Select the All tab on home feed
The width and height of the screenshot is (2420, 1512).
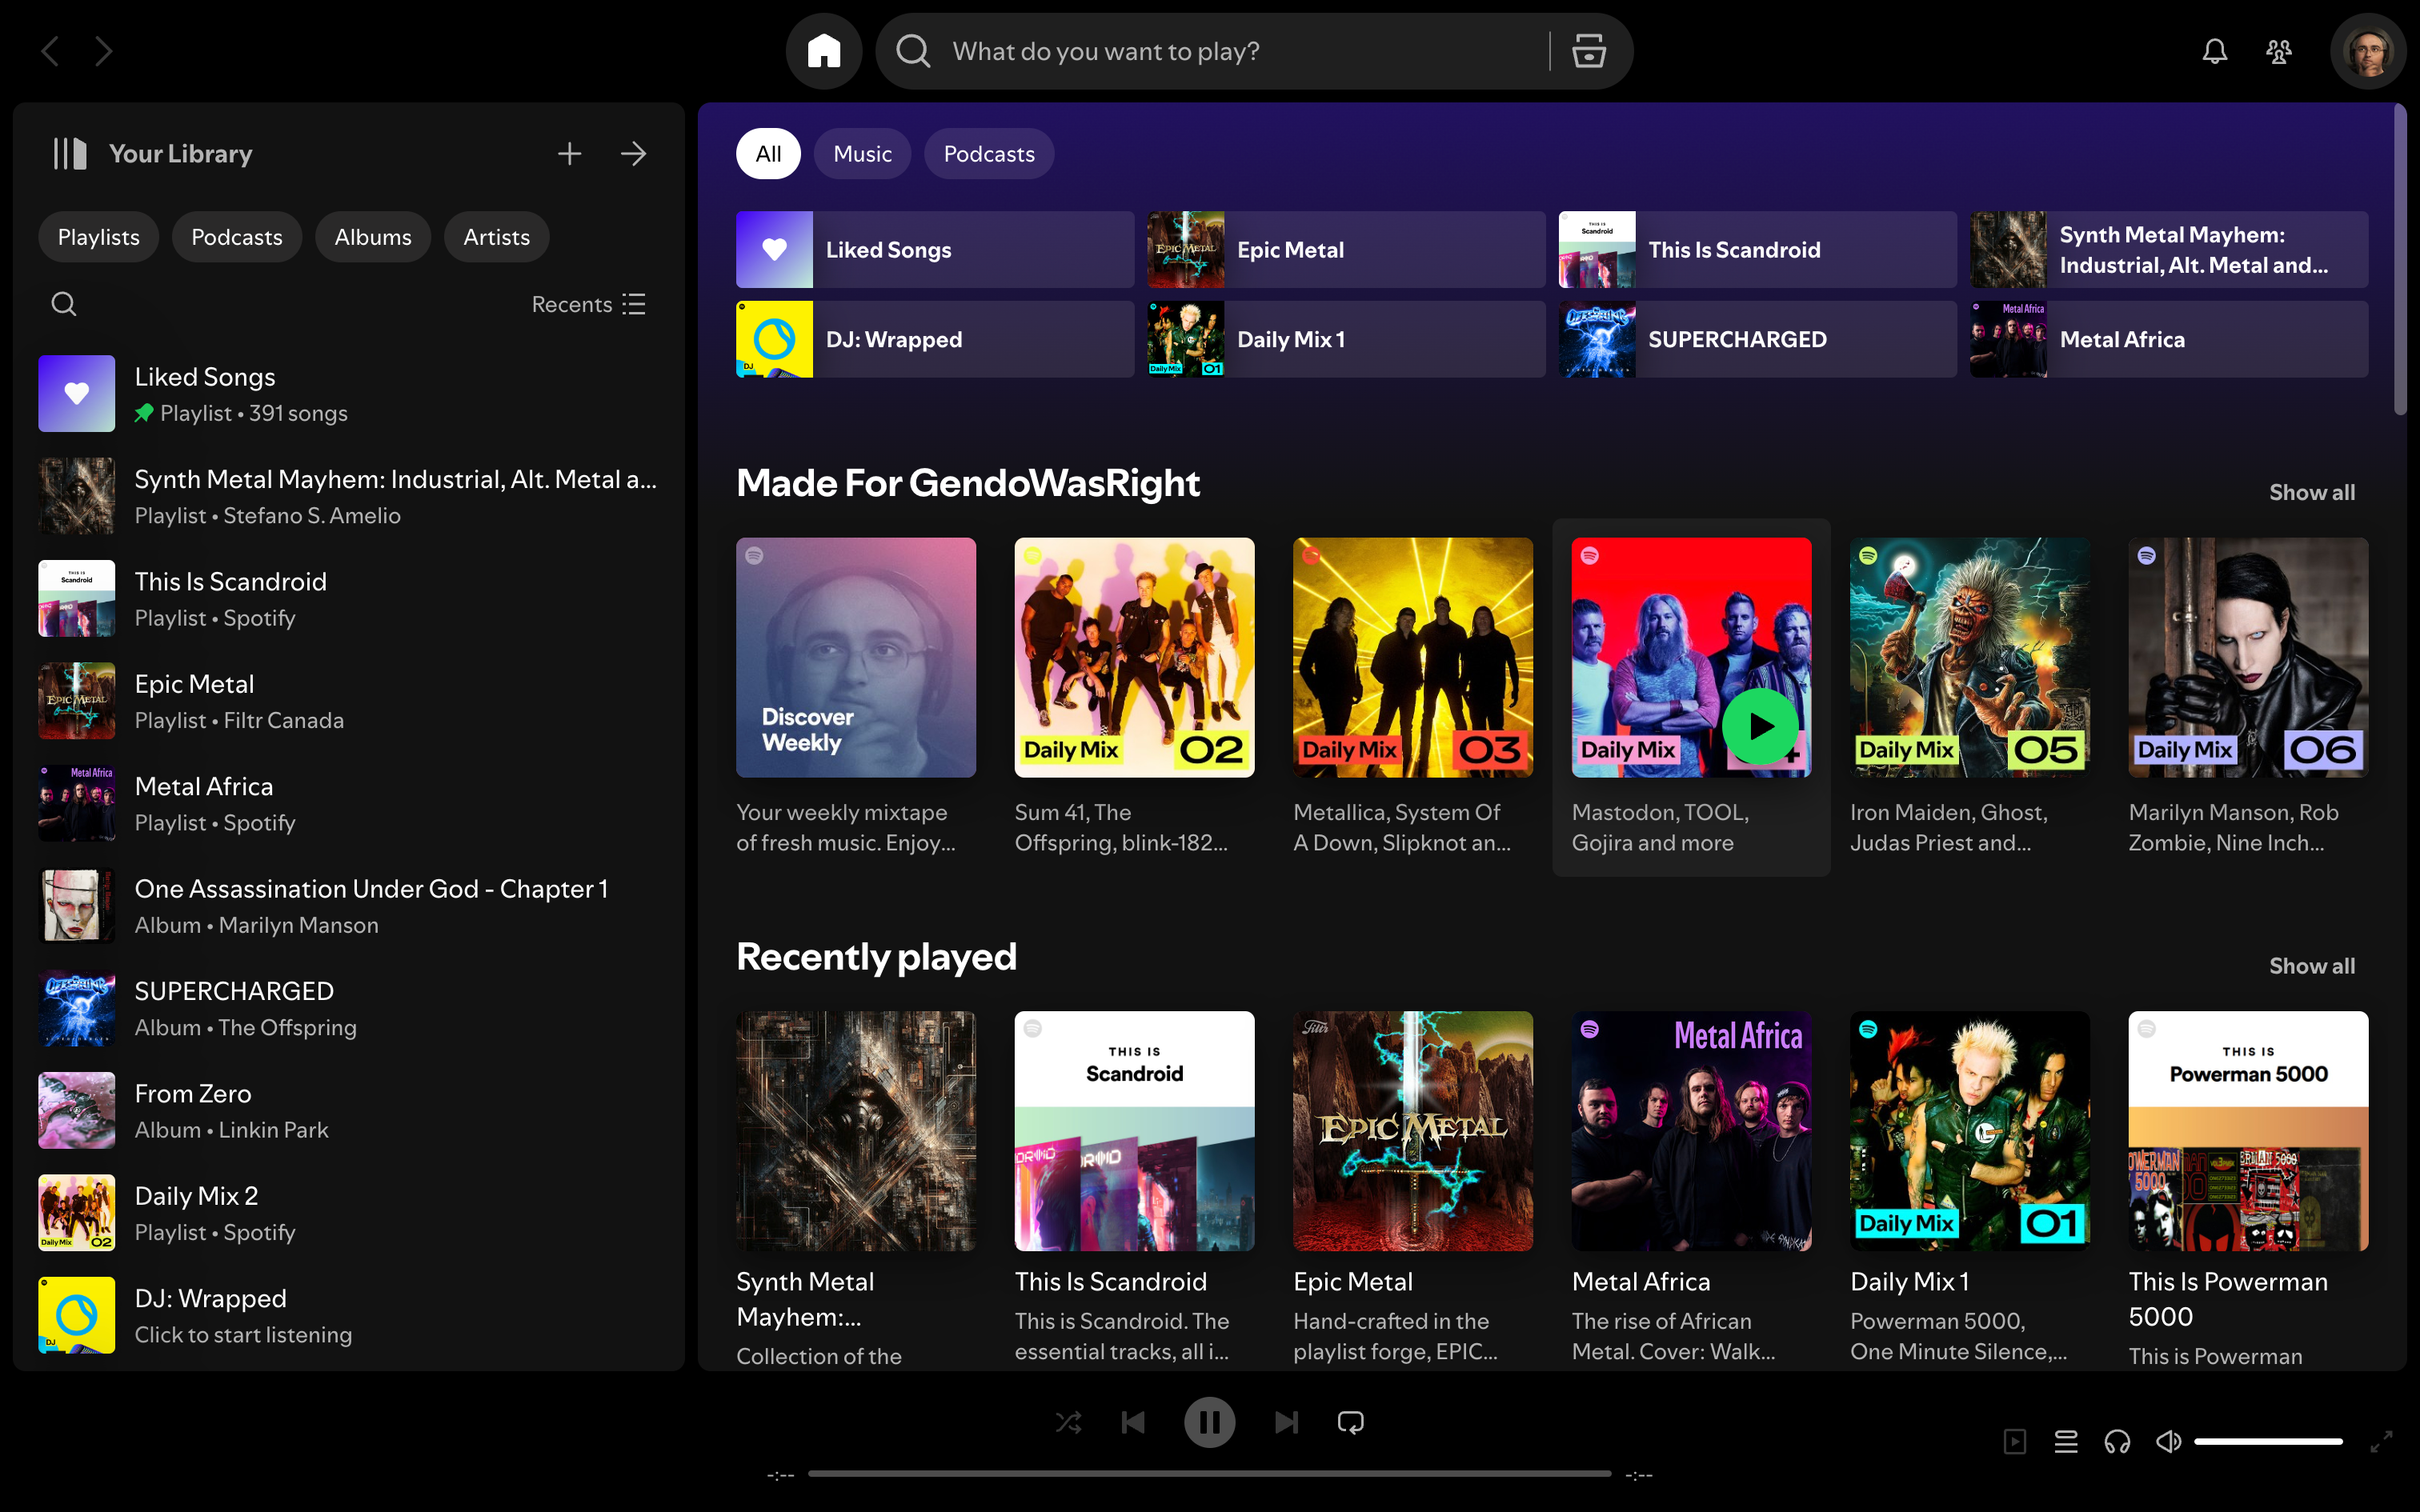click(x=768, y=154)
